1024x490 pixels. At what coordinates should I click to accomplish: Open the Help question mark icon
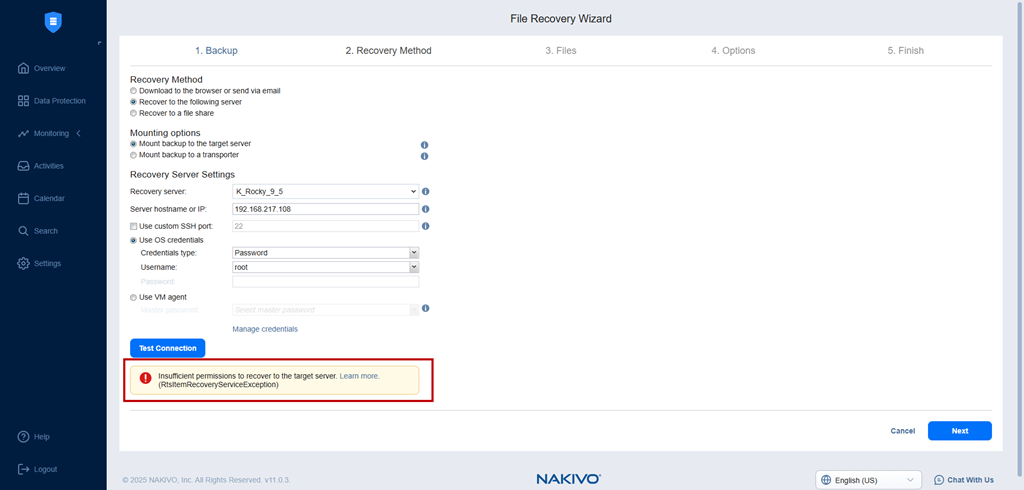24,436
